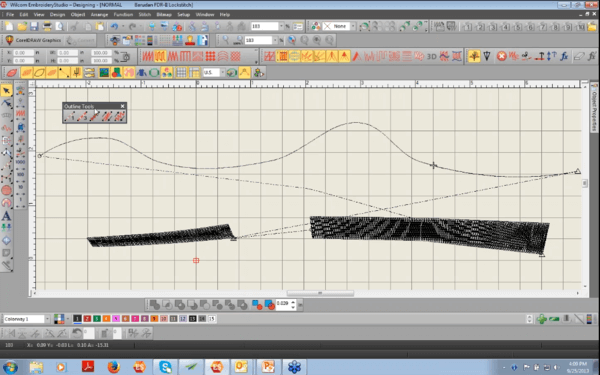Select the red dotted grid stitch type
This screenshot has width=600, height=375.
pos(210,57)
